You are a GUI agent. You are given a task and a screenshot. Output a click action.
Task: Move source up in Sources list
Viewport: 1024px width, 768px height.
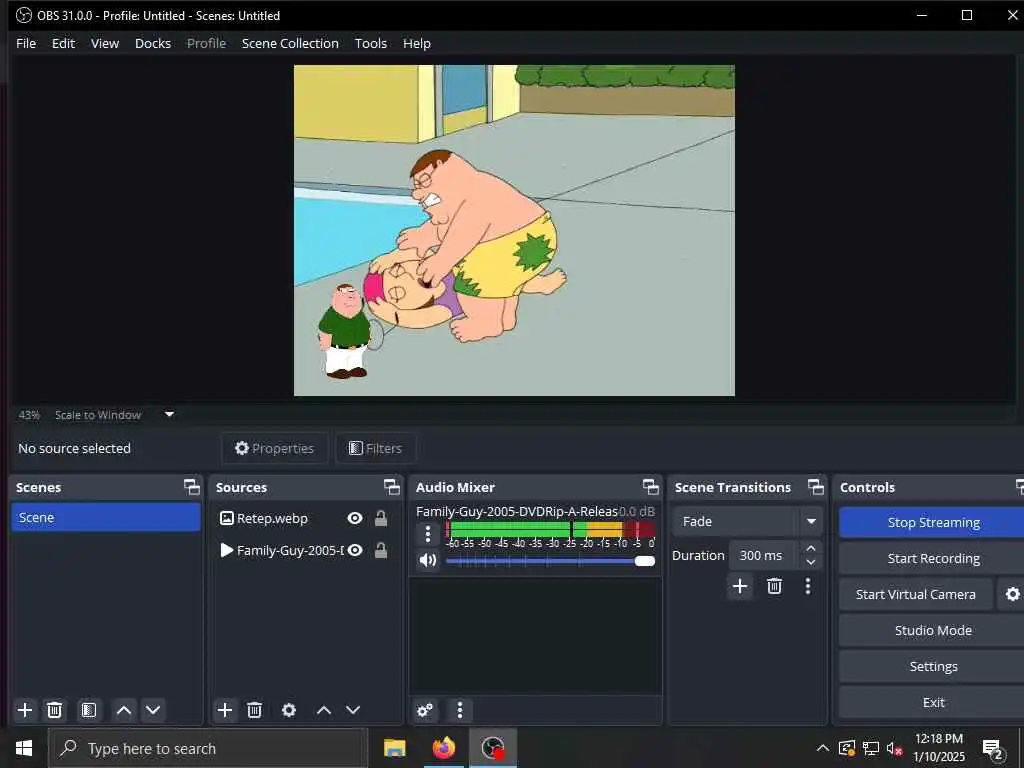(x=324, y=710)
